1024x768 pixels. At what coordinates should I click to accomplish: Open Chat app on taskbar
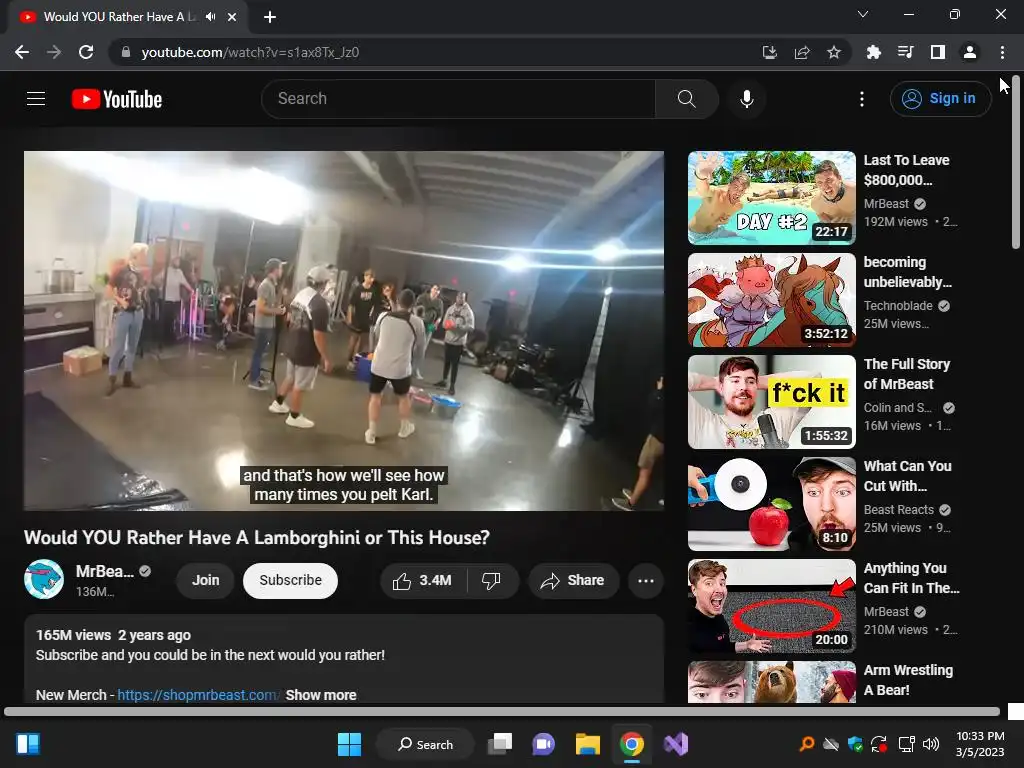point(543,744)
